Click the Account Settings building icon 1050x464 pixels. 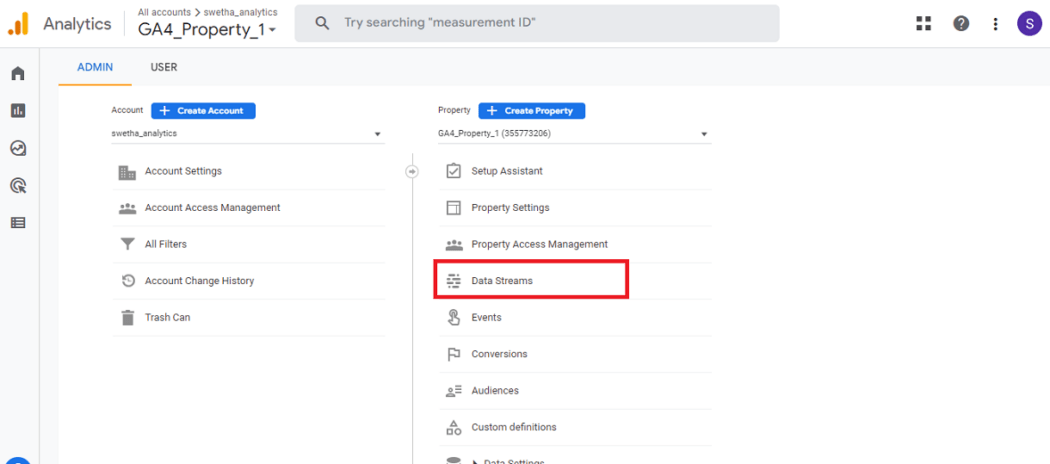point(127,171)
